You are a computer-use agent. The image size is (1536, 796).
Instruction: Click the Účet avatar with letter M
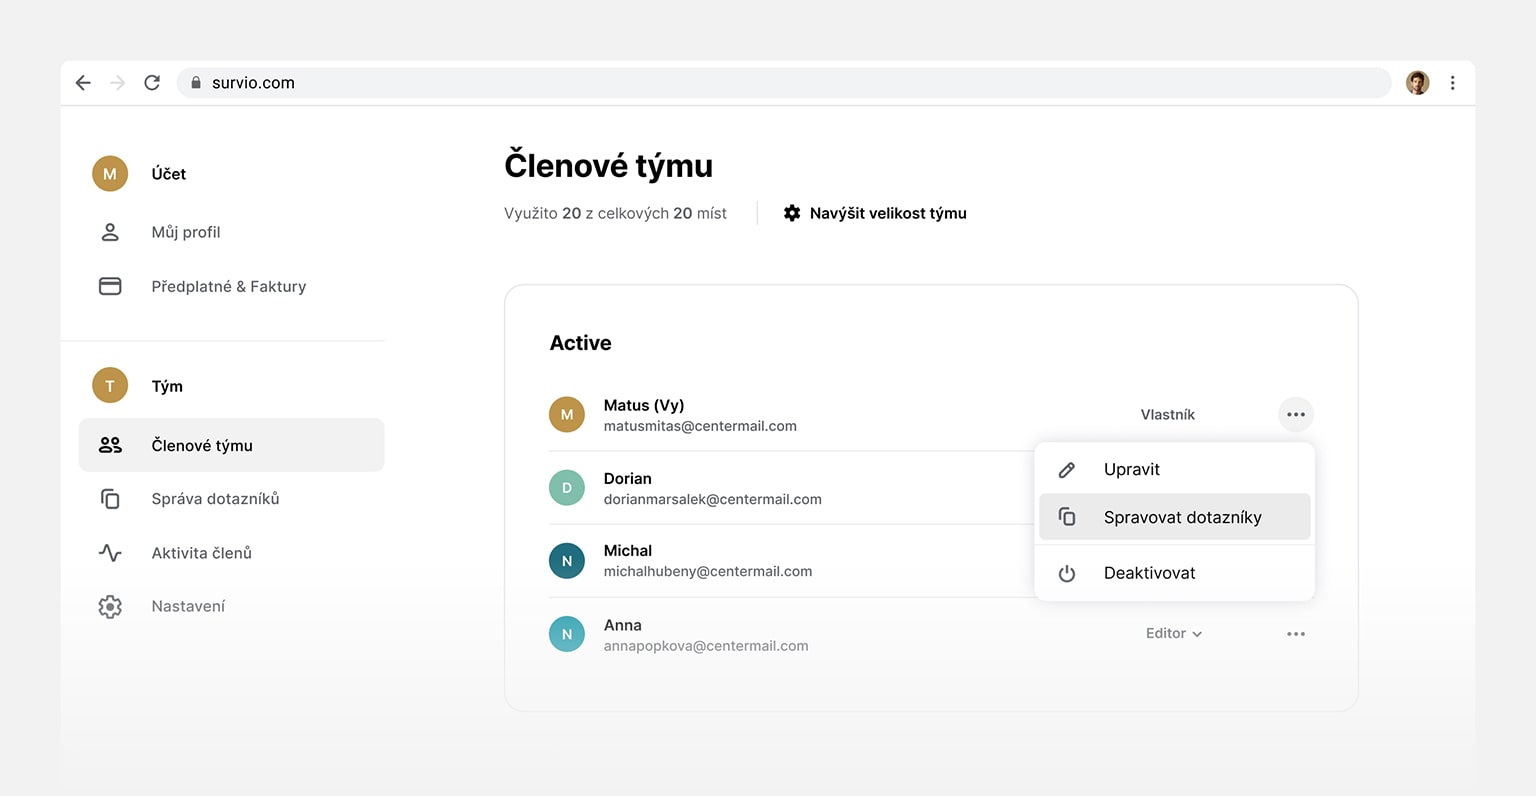[x=110, y=173]
